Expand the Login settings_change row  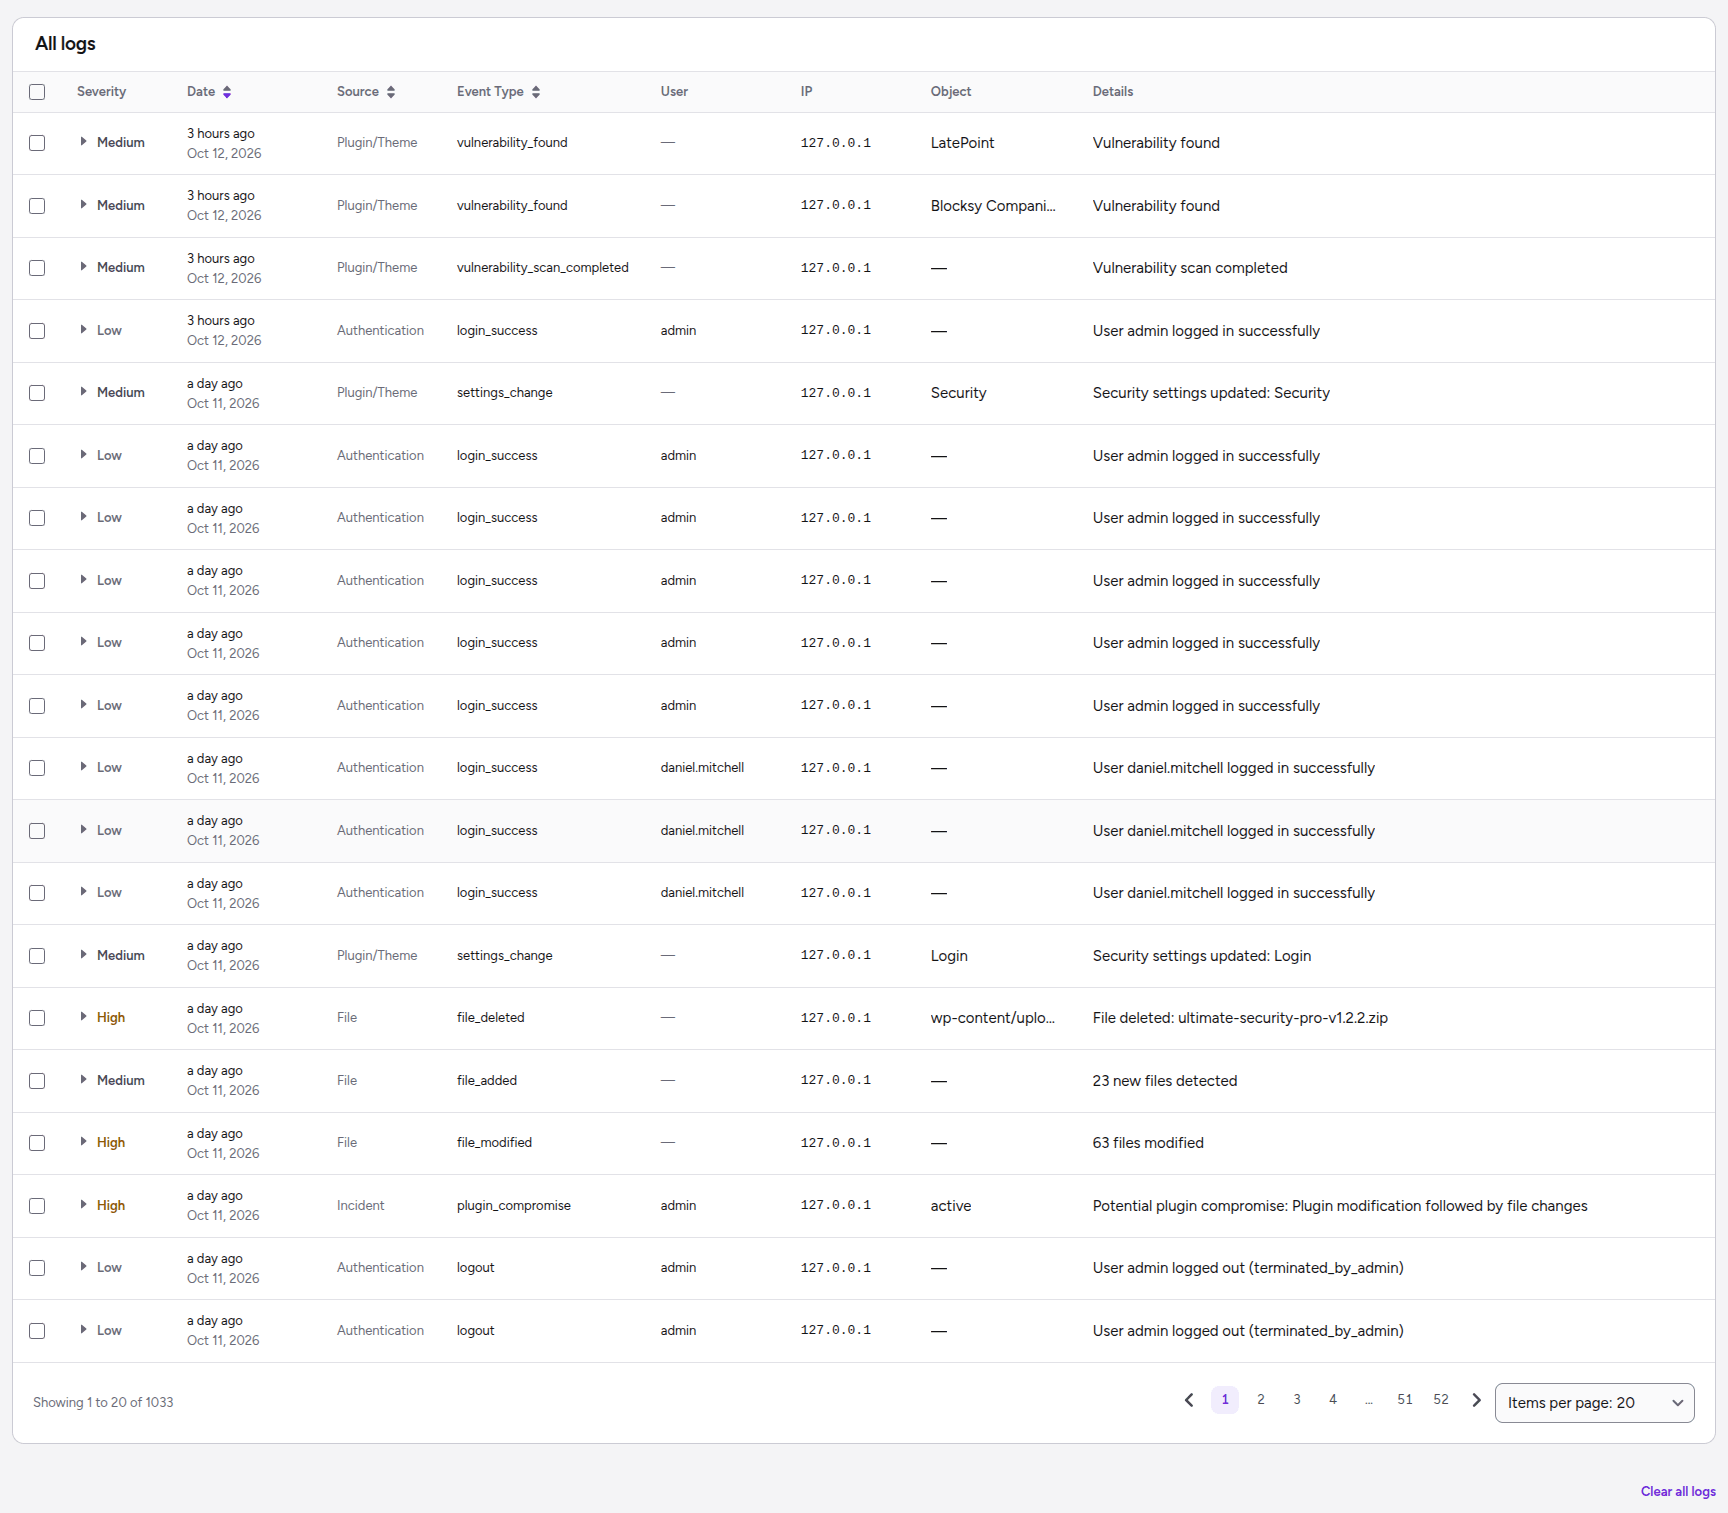point(83,955)
